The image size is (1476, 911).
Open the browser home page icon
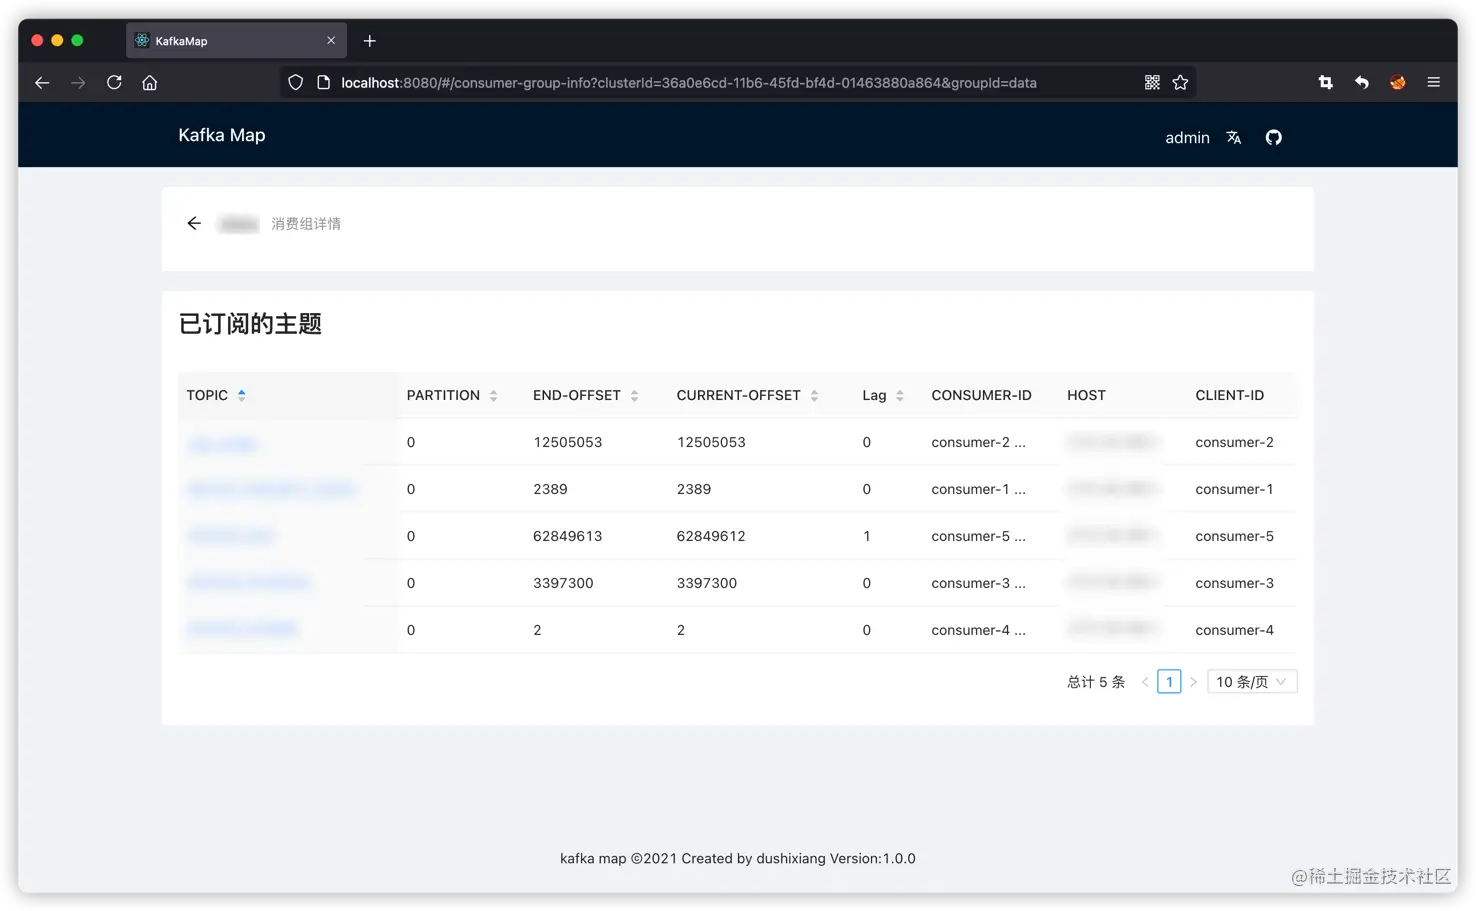[150, 83]
